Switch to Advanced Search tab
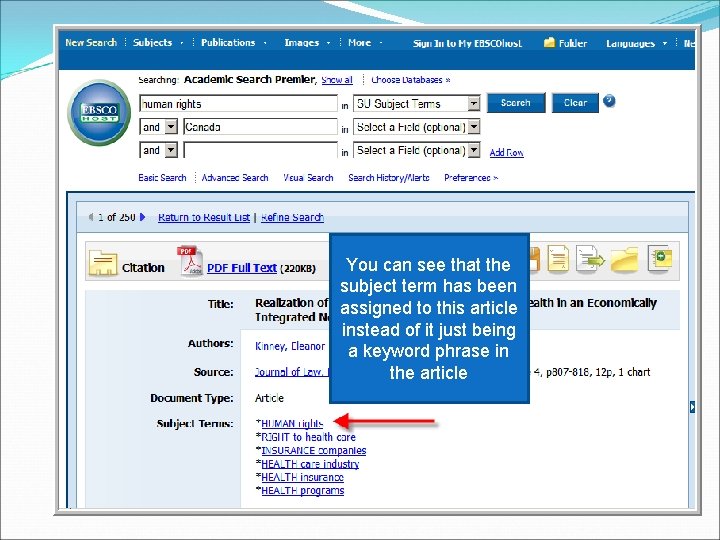The height and width of the screenshot is (540, 720). click(235, 178)
